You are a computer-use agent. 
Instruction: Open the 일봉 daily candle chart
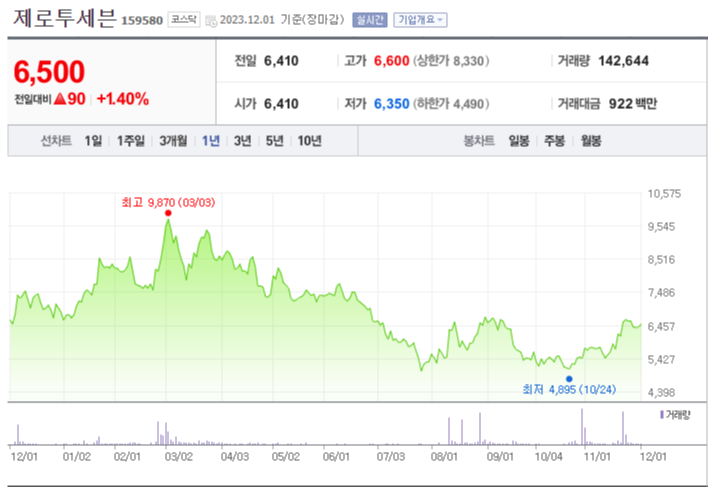[519, 141]
